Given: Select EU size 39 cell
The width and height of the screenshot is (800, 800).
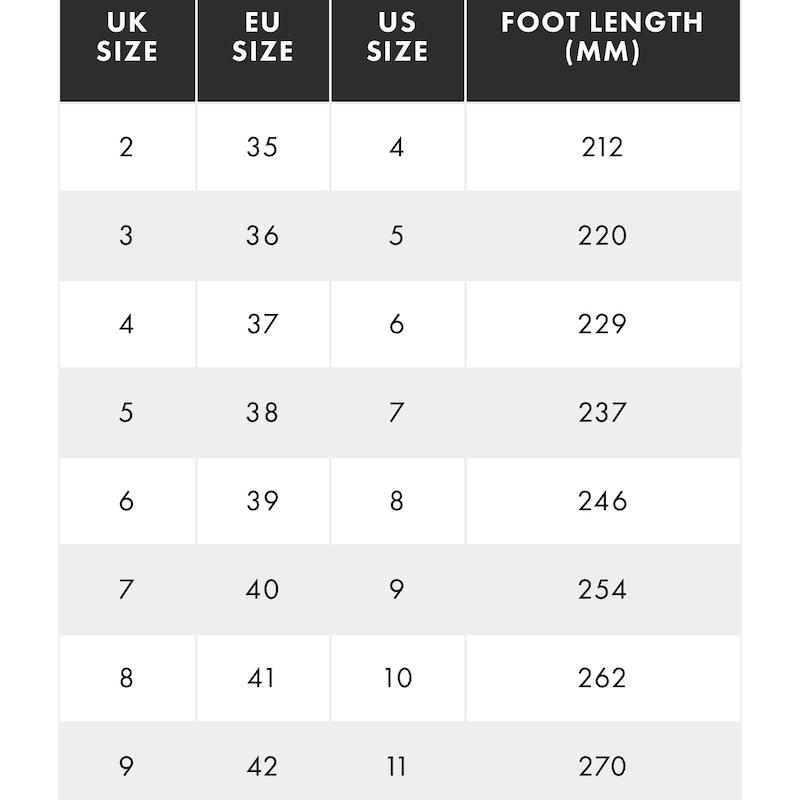Looking at the screenshot, I should pyautogui.click(x=263, y=501).
